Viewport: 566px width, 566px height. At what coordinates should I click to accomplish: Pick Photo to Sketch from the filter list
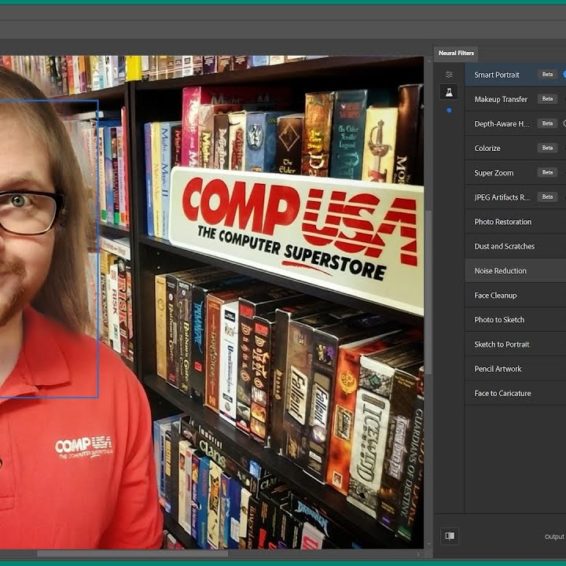click(515, 320)
